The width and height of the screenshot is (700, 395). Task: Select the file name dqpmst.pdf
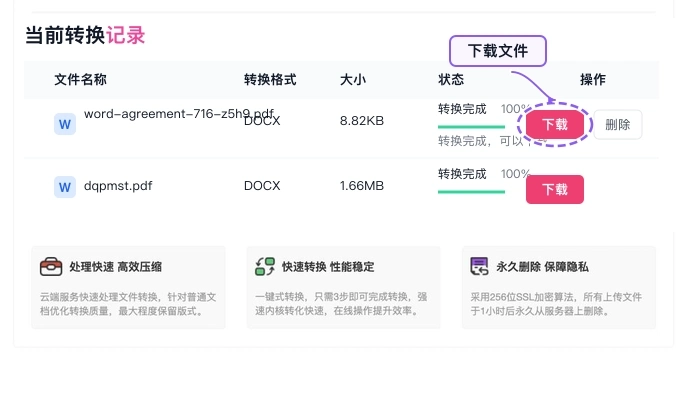(118, 186)
